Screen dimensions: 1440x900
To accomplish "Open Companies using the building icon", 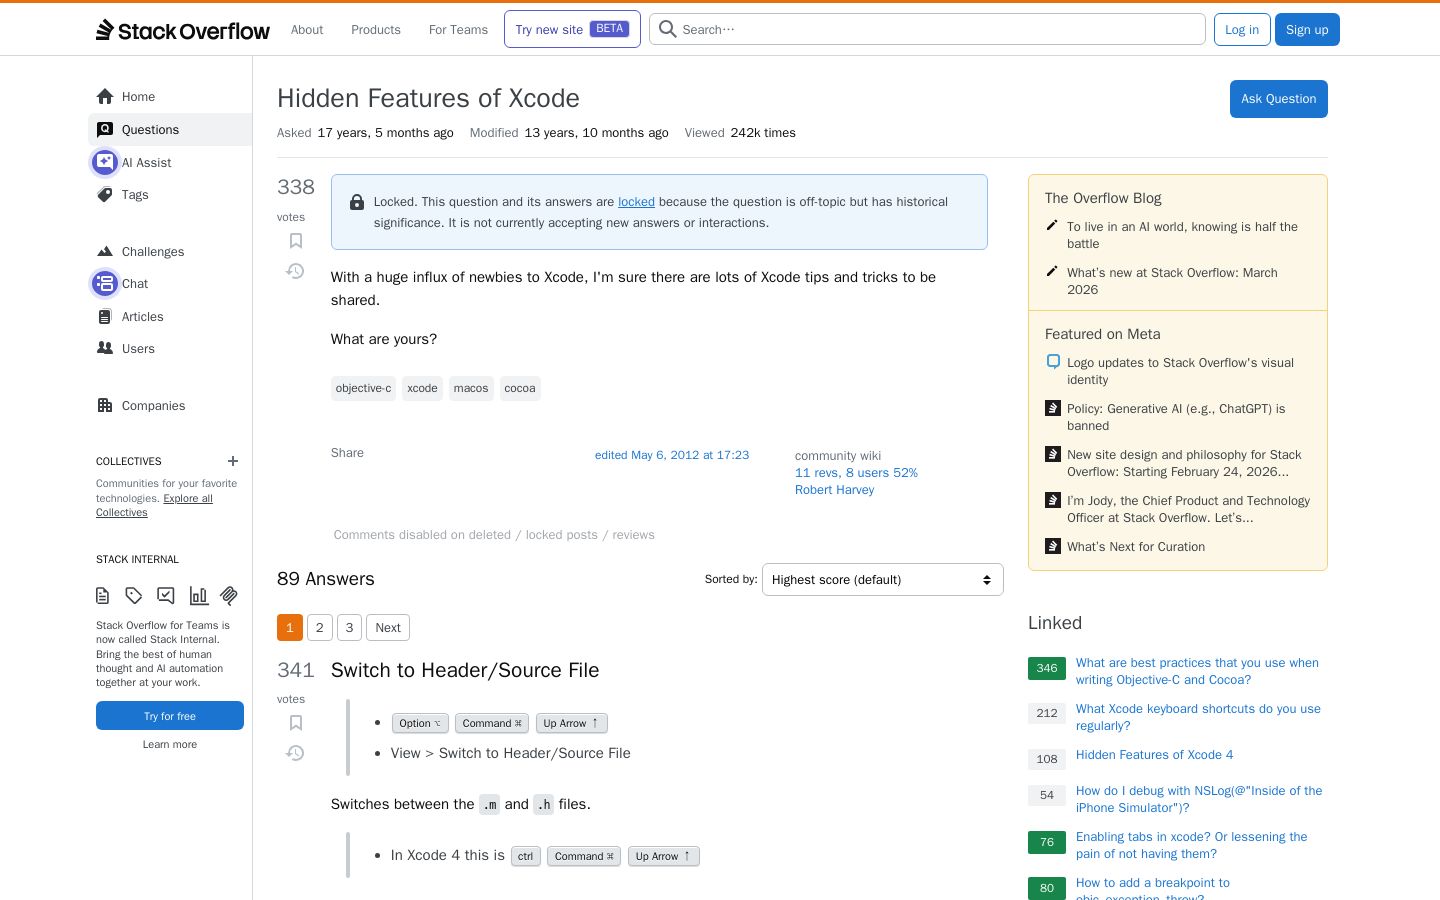I will click(105, 406).
